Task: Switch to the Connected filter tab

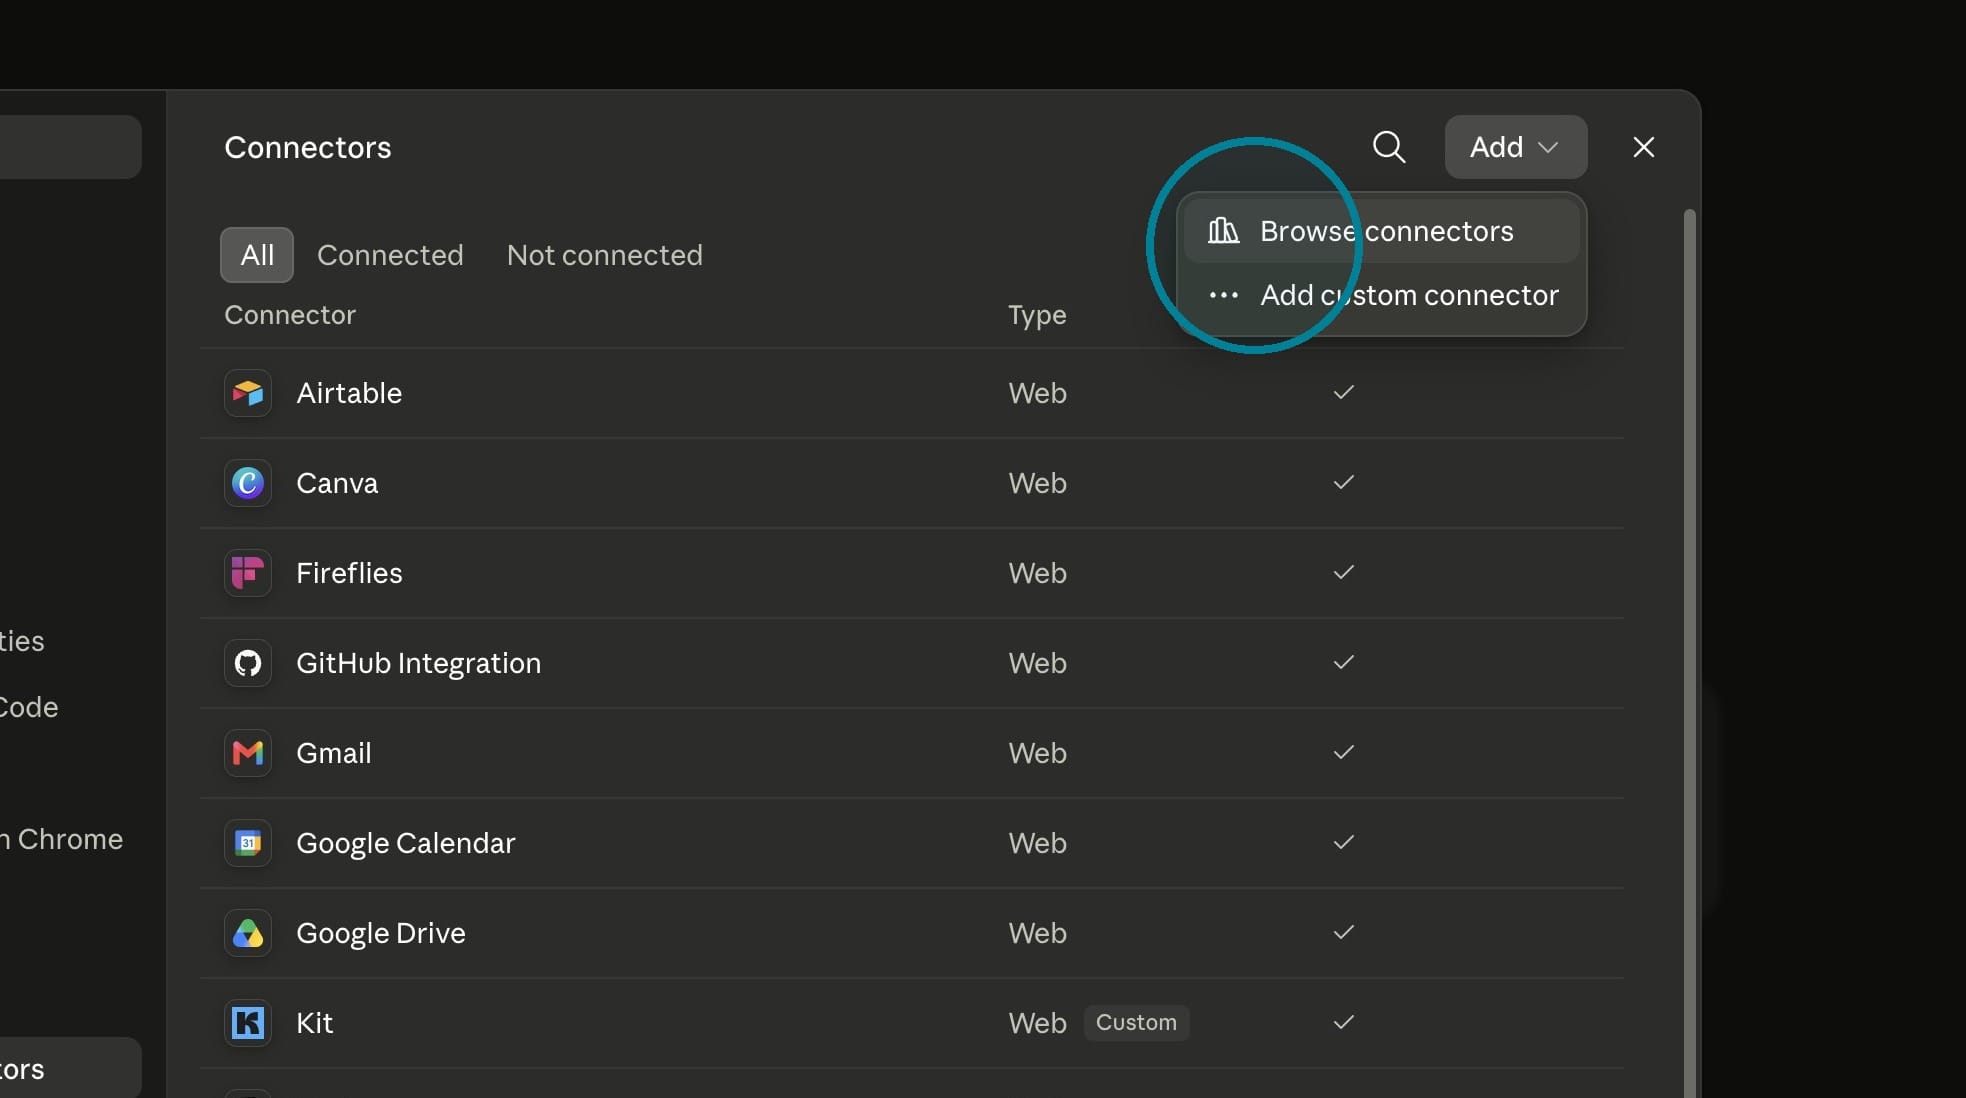Action: 390,255
